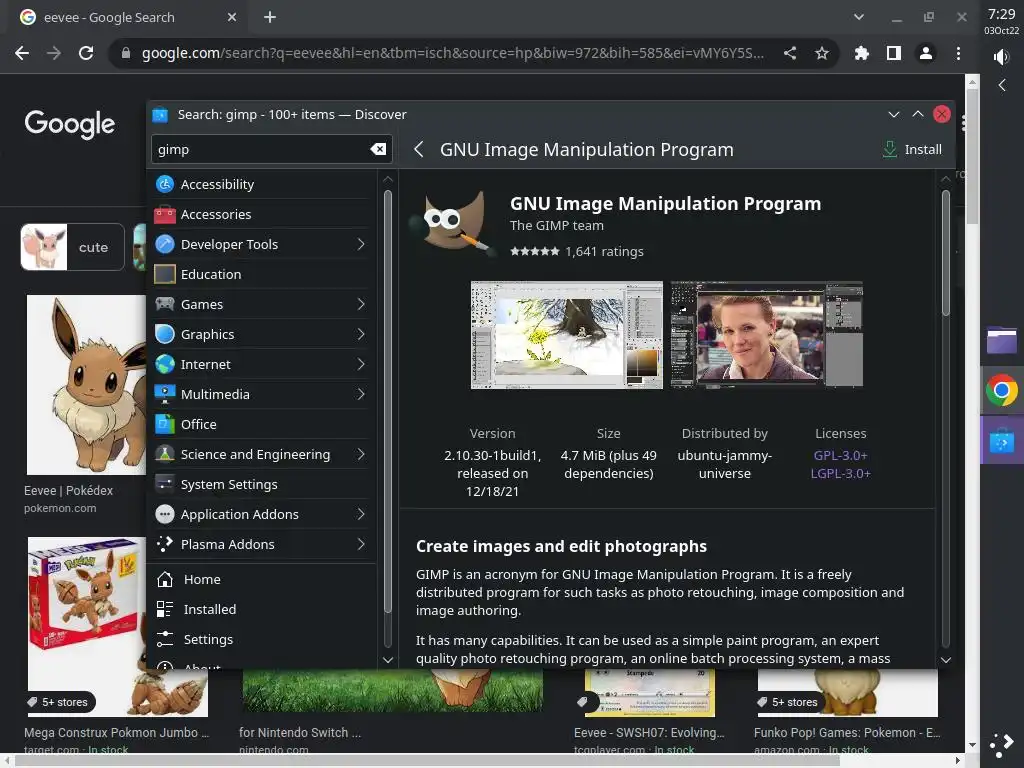1024x768 pixels.
Task: Switch to the eevee Google Search tab
Action: click(128, 18)
